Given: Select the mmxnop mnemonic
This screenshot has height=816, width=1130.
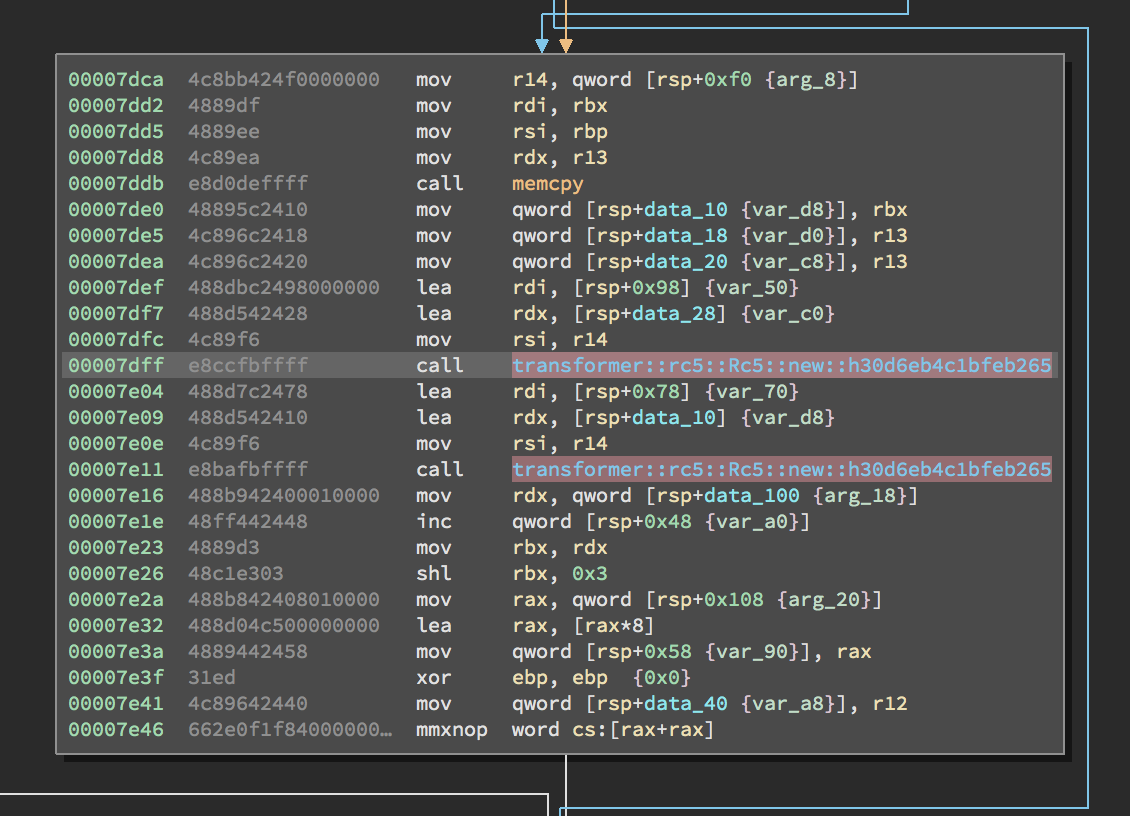Looking at the screenshot, I should [452, 730].
